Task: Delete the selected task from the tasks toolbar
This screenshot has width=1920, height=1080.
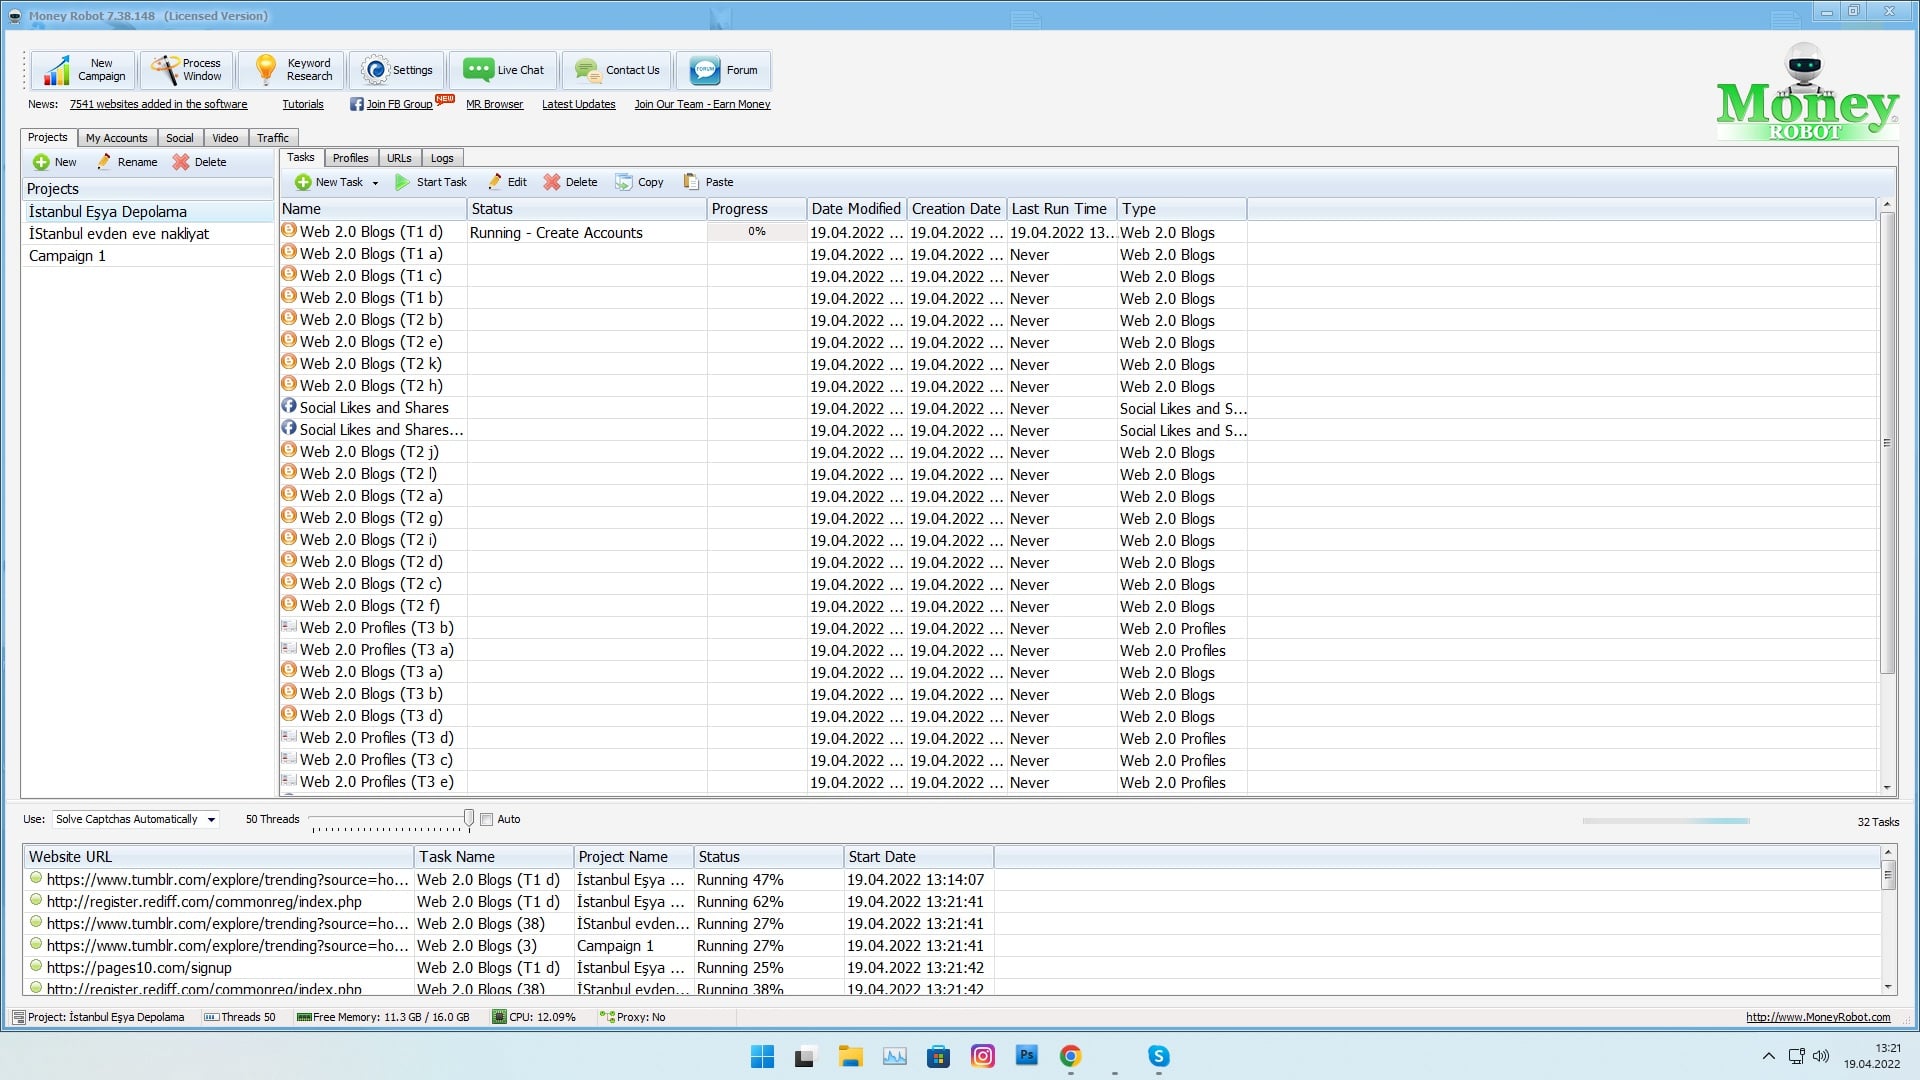Action: tap(570, 182)
